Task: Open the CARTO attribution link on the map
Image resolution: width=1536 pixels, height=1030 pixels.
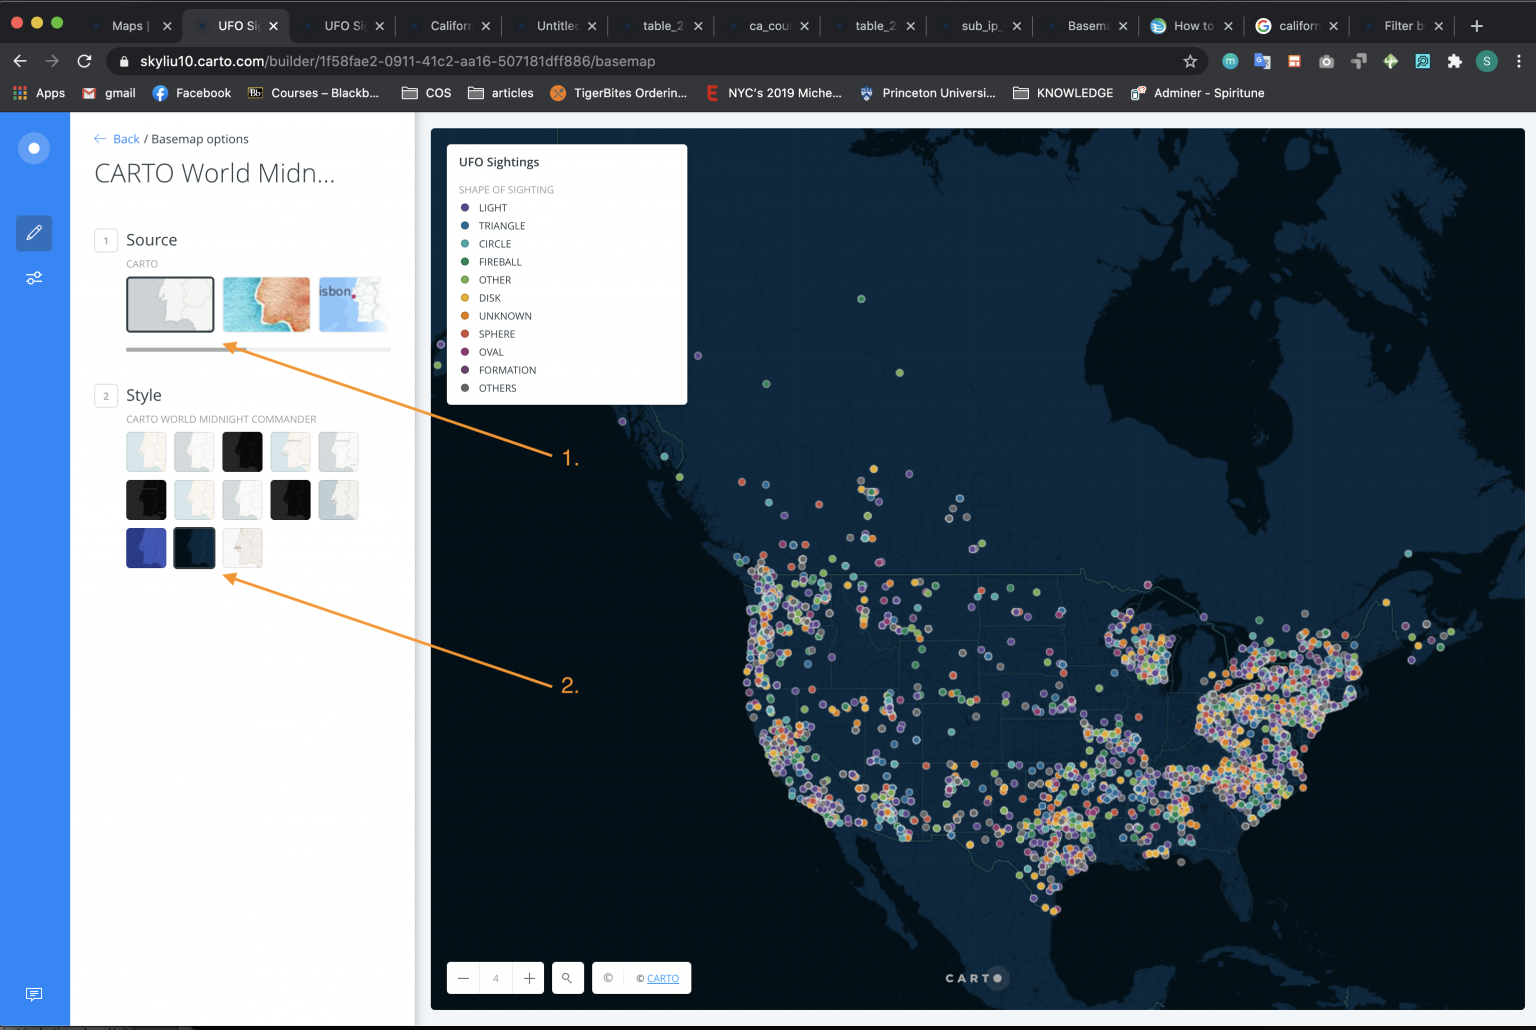Action: tap(662, 978)
